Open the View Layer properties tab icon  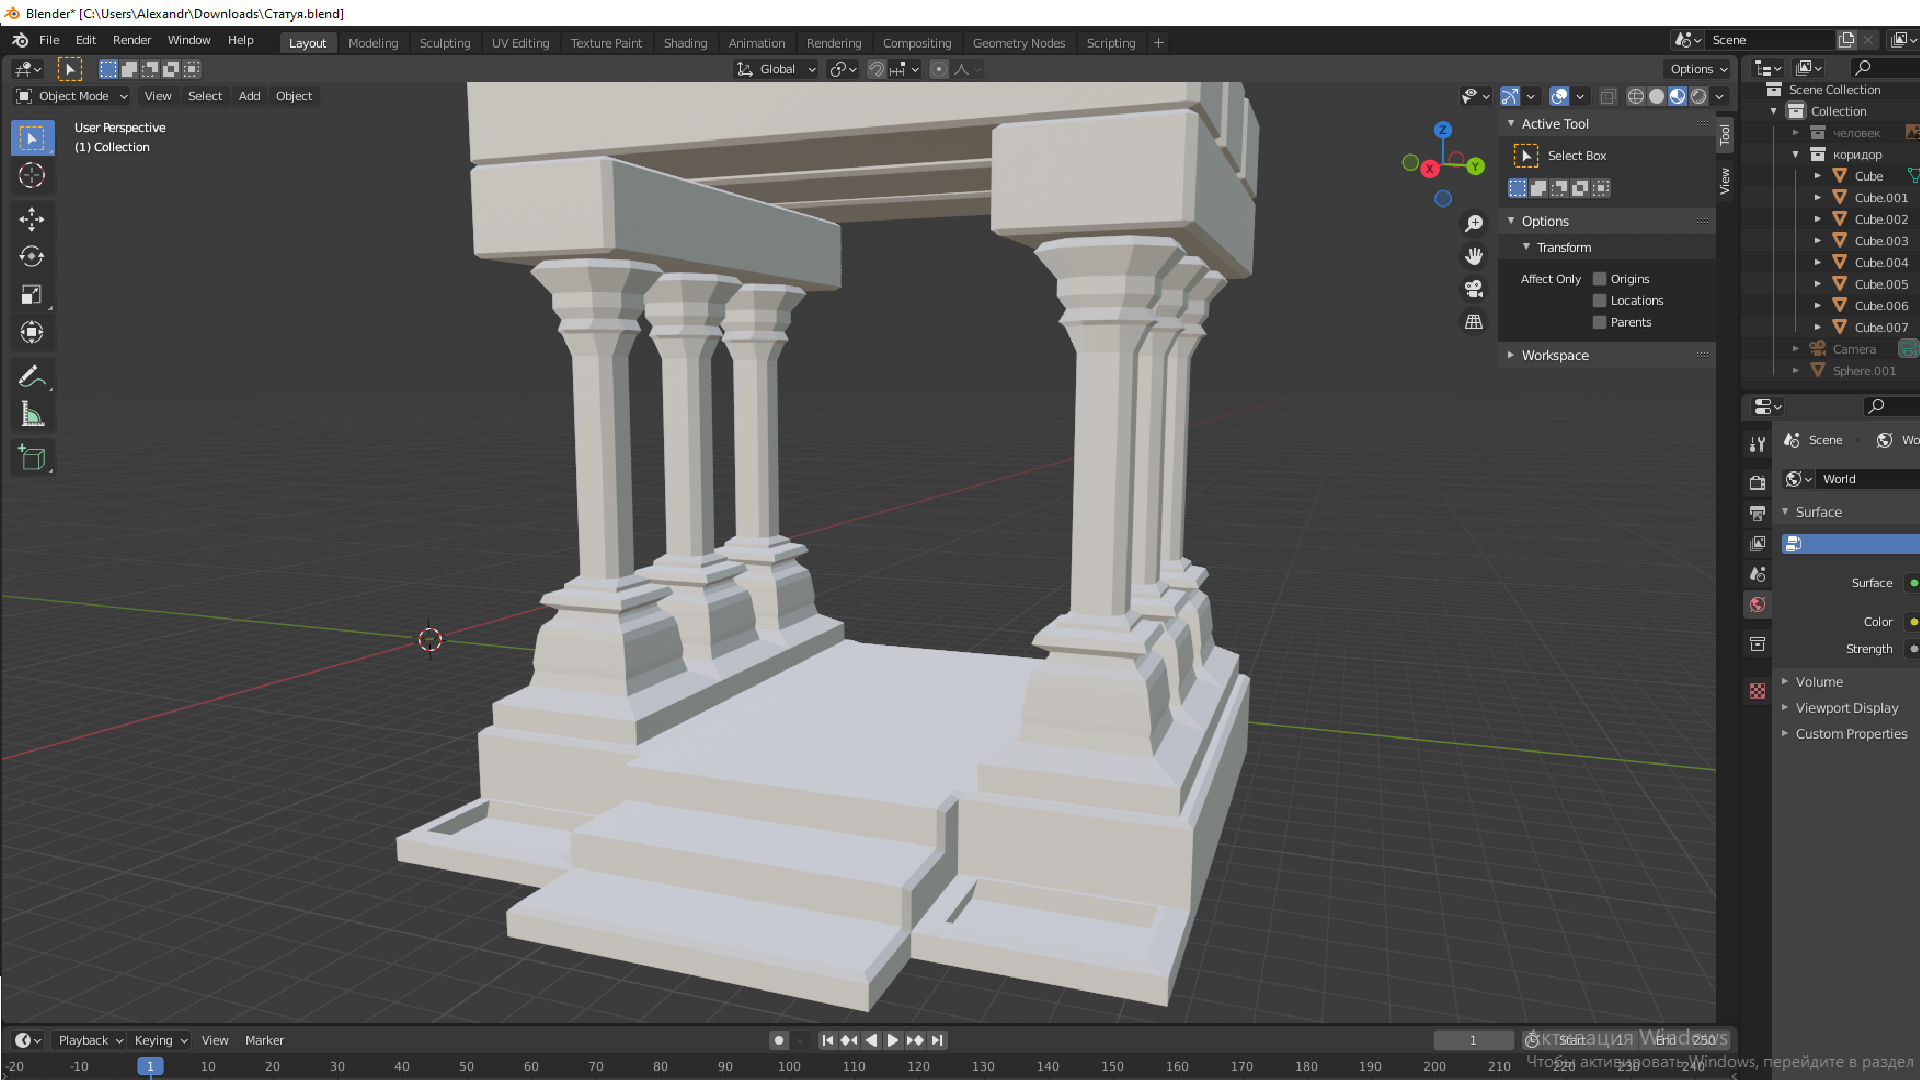[1757, 544]
